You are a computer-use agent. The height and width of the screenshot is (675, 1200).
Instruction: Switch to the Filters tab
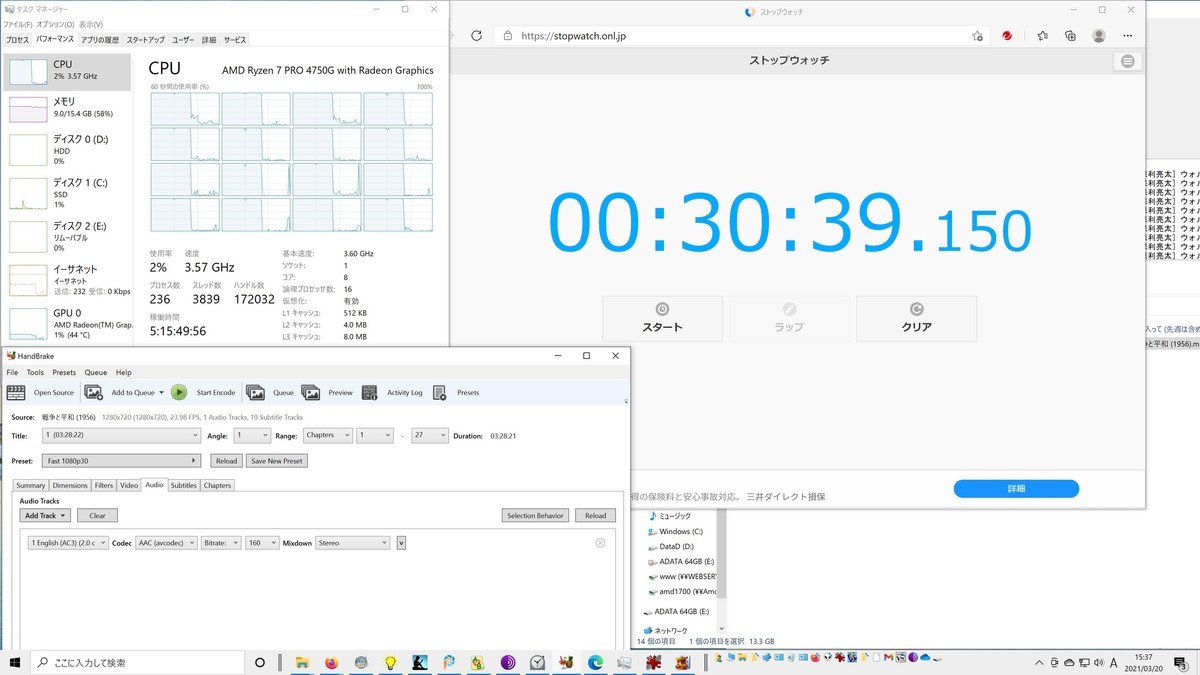pos(104,485)
